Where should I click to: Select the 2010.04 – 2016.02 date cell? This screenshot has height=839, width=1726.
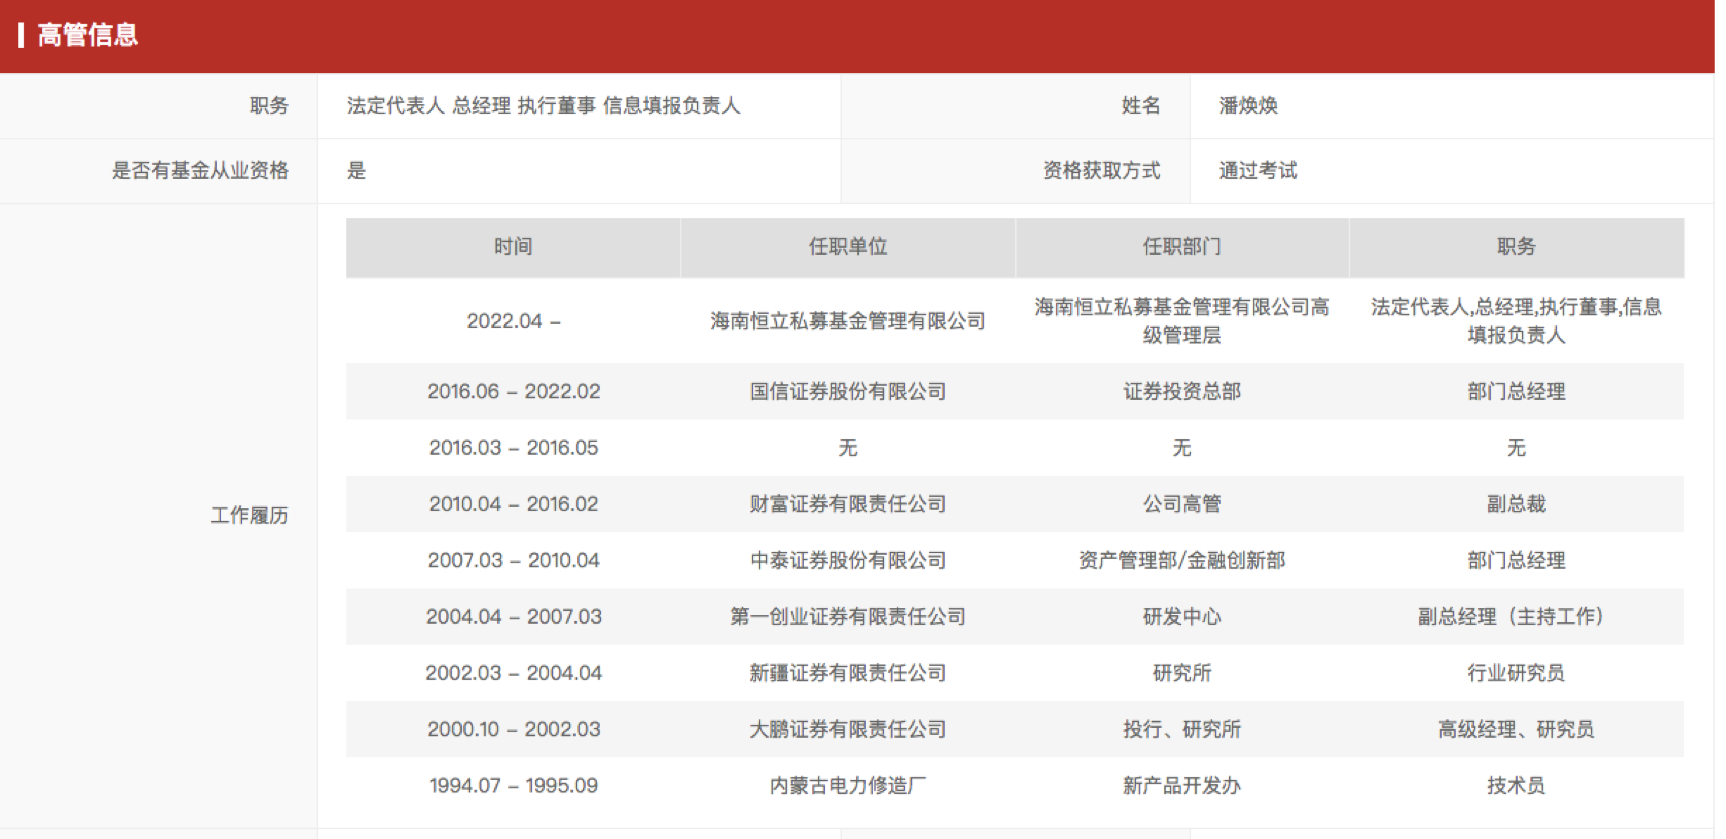(513, 504)
